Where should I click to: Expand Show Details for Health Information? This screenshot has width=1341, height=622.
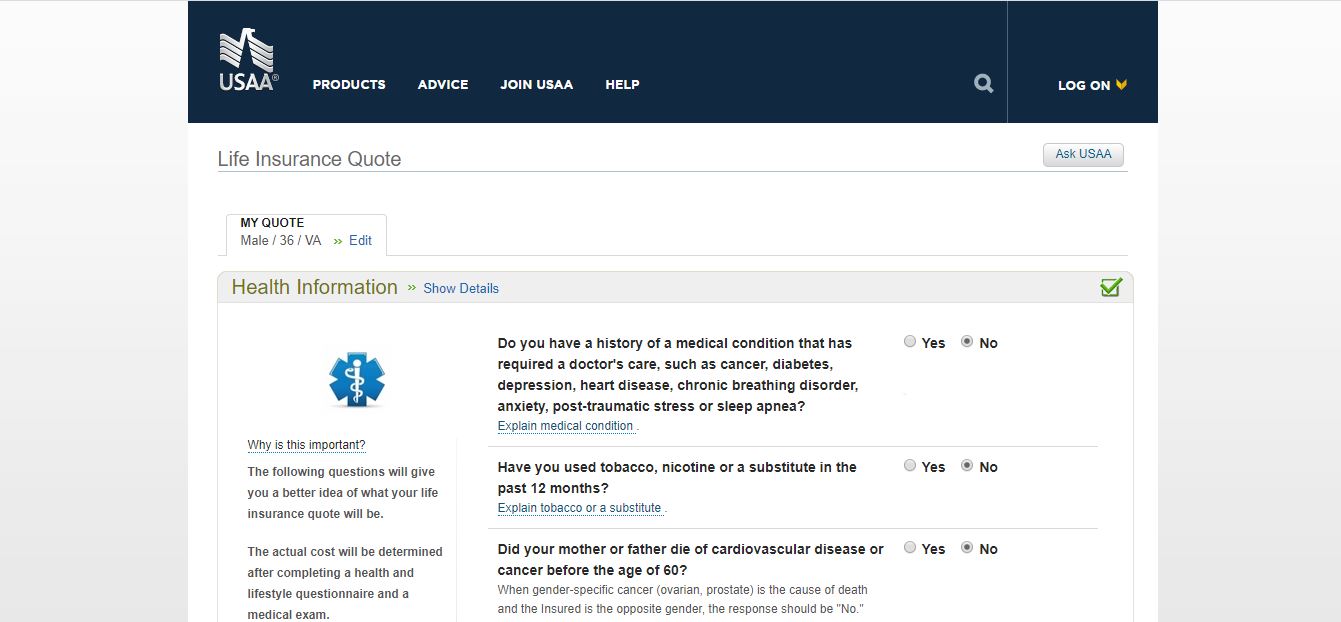tap(460, 288)
